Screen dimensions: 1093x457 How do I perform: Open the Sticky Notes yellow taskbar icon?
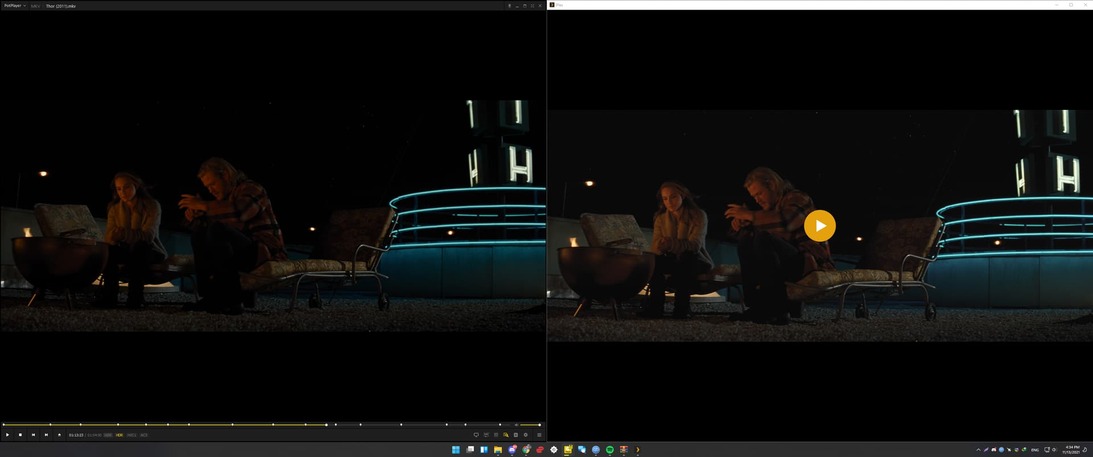click(x=568, y=449)
